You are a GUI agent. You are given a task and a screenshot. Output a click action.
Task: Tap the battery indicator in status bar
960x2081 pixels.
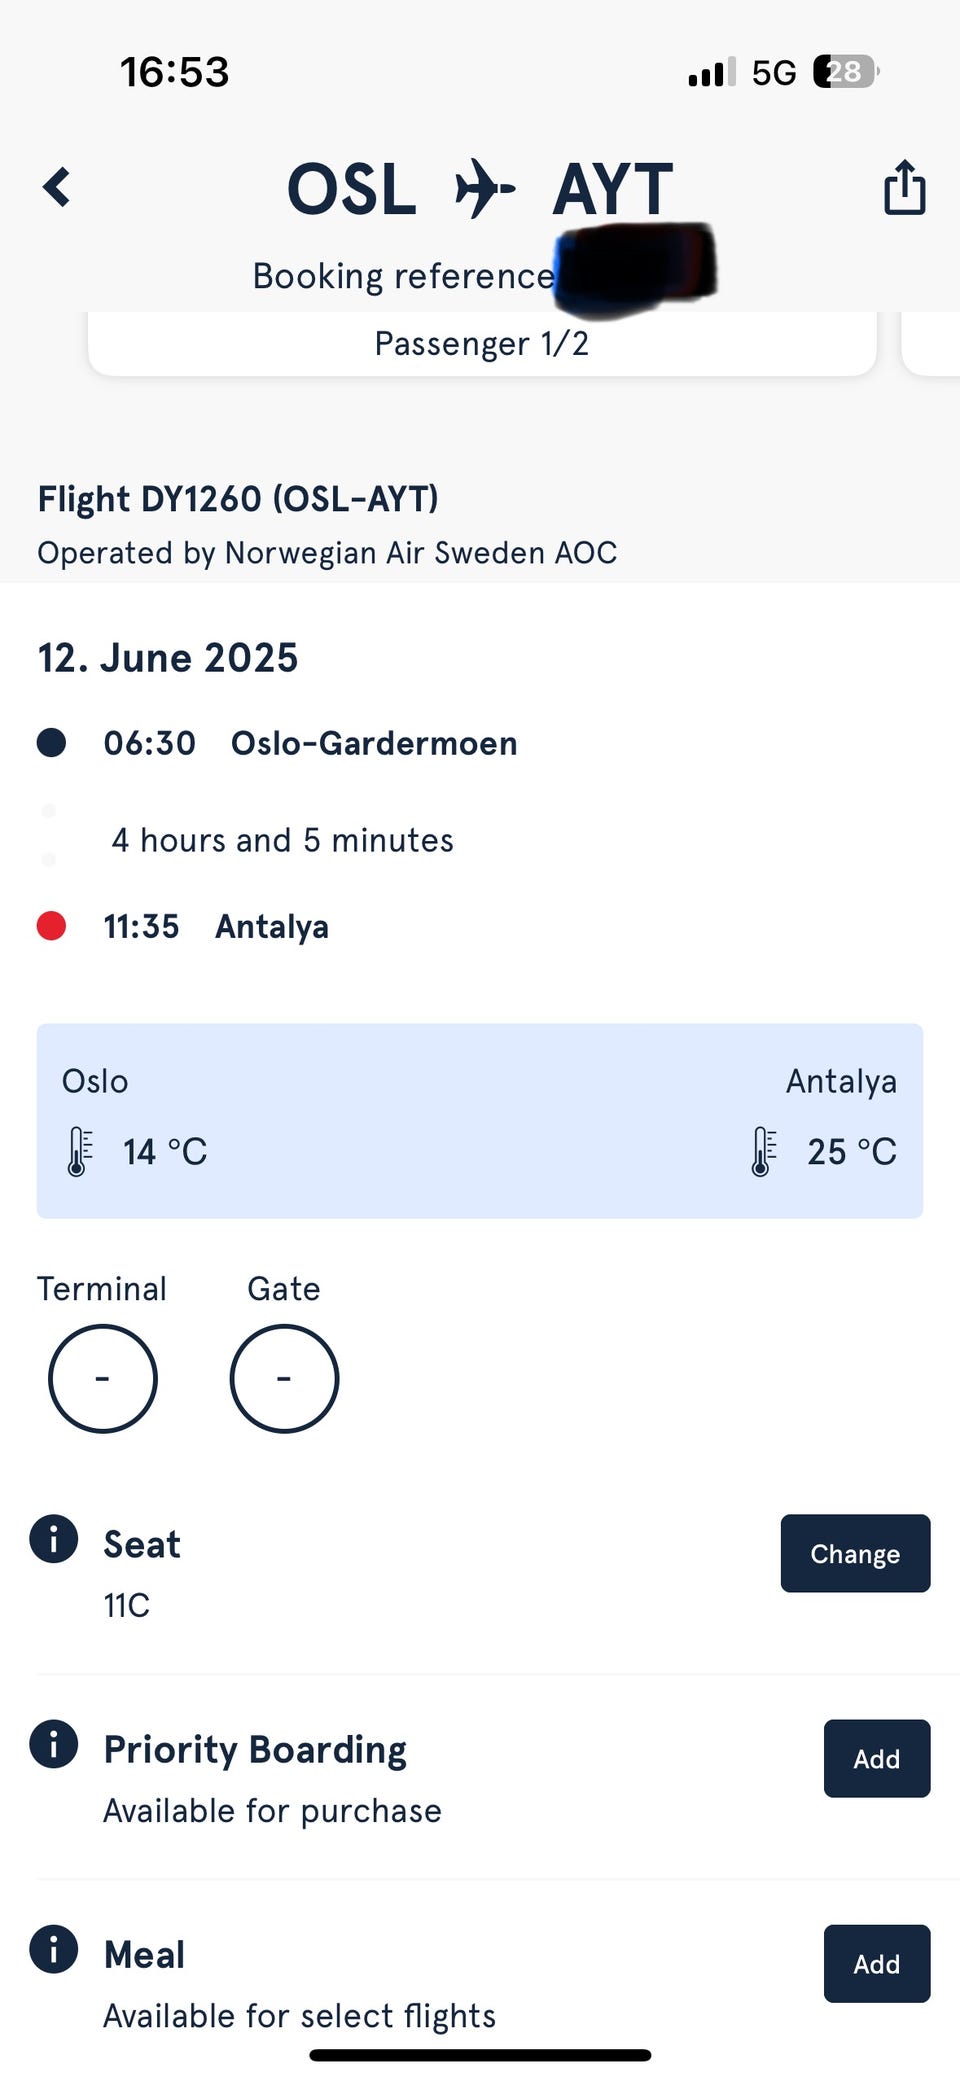[846, 72]
